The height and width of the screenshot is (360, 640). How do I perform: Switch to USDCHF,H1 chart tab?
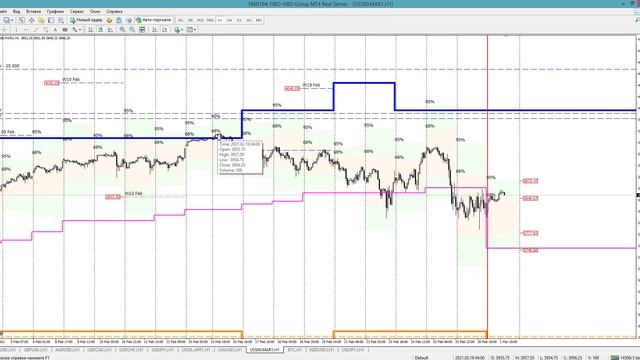[x=131, y=350]
